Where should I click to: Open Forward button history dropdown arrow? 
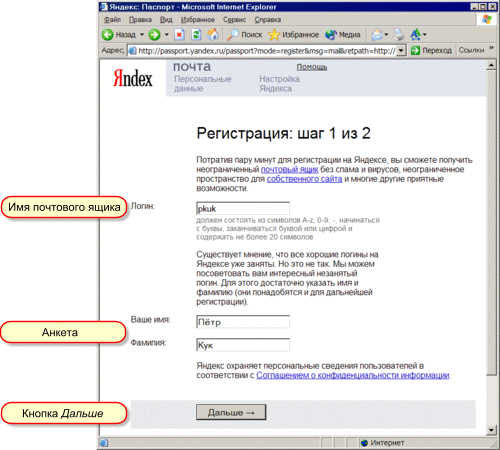click(x=167, y=34)
